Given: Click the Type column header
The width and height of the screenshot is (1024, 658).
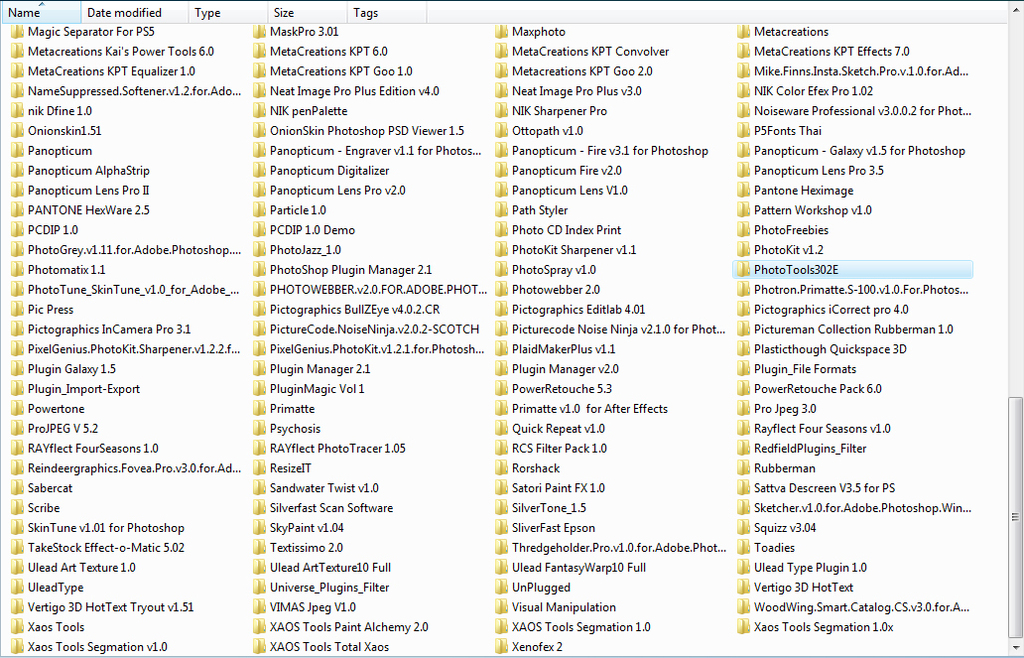Looking at the screenshot, I should coord(228,12).
